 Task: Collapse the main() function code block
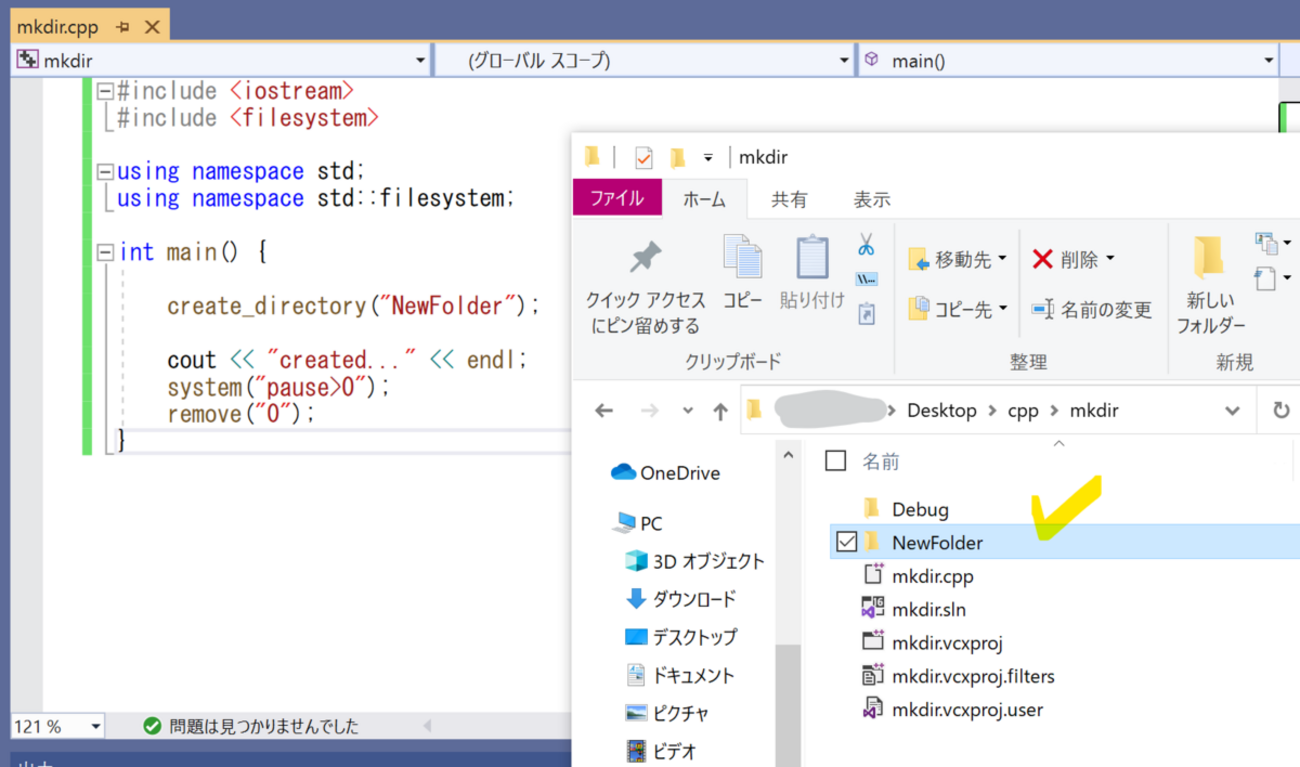pos(105,252)
